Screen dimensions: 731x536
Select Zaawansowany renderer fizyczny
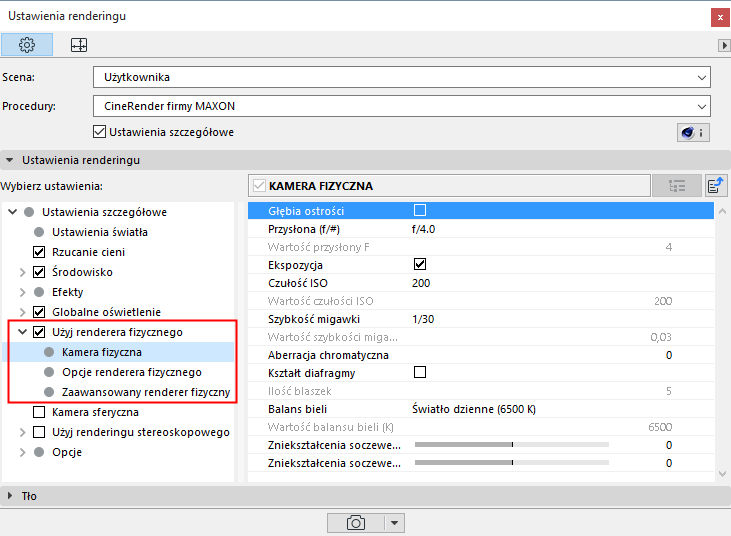pyautogui.click(x=146, y=392)
